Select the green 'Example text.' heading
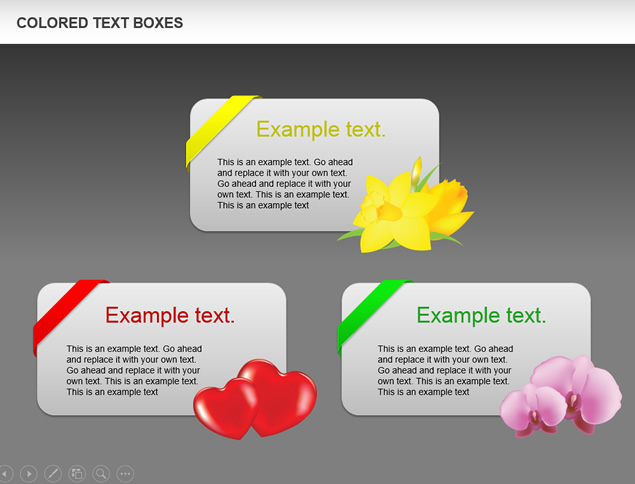Viewport: 635px width, 484px height. pos(481,315)
